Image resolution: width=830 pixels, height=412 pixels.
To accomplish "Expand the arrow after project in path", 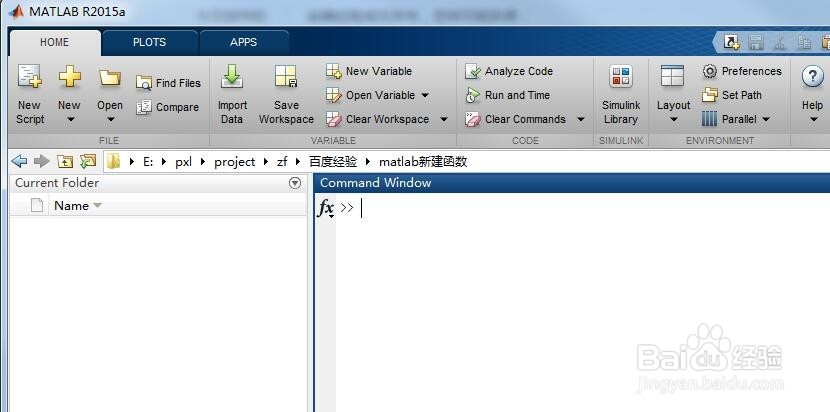I will [x=266, y=162].
